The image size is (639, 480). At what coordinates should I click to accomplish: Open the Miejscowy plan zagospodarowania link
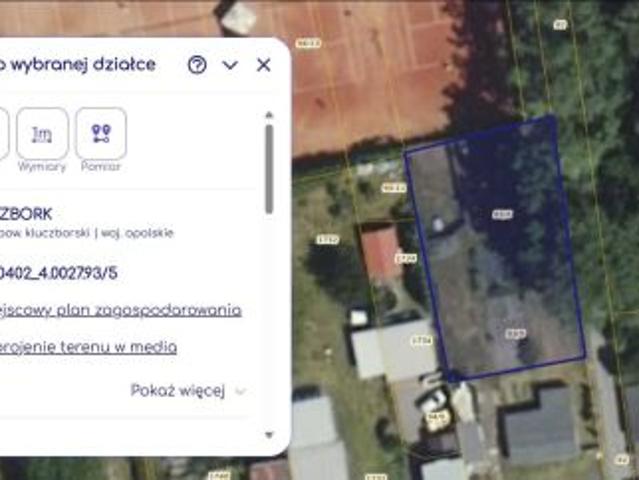pyautogui.click(x=120, y=310)
